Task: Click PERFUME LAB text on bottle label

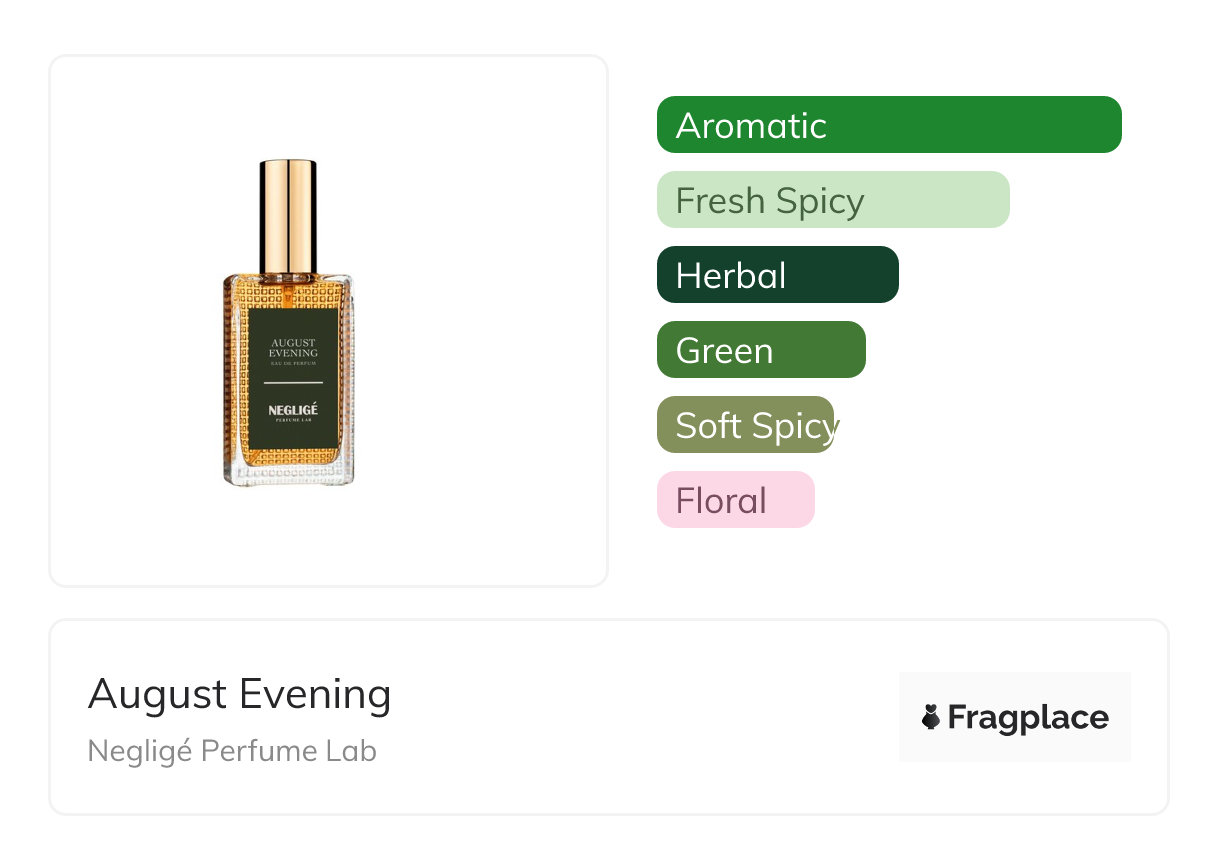Action: coord(293,421)
